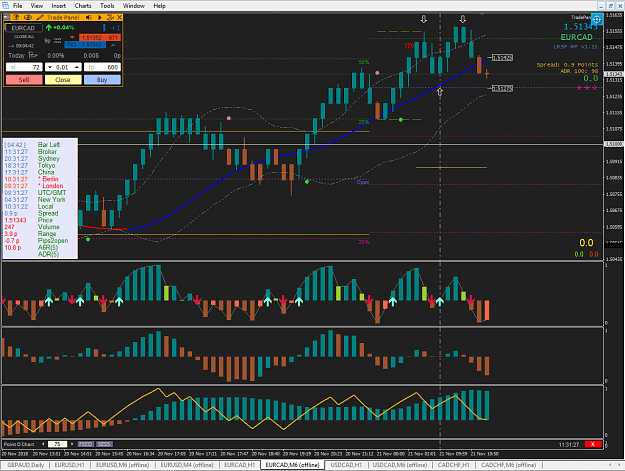The image size is (625, 471).
Task: Click the tp input field showing 600
Action: pyautogui.click(x=102, y=67)
